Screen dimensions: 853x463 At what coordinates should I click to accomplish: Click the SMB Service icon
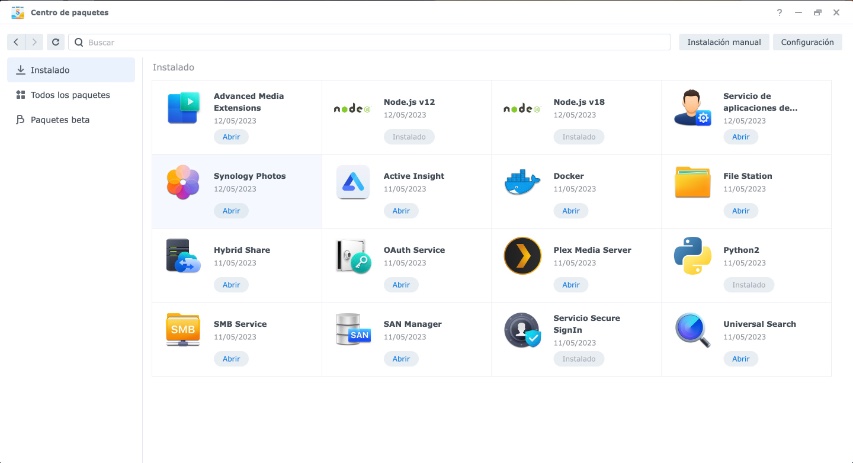click(x=183, y=330)
